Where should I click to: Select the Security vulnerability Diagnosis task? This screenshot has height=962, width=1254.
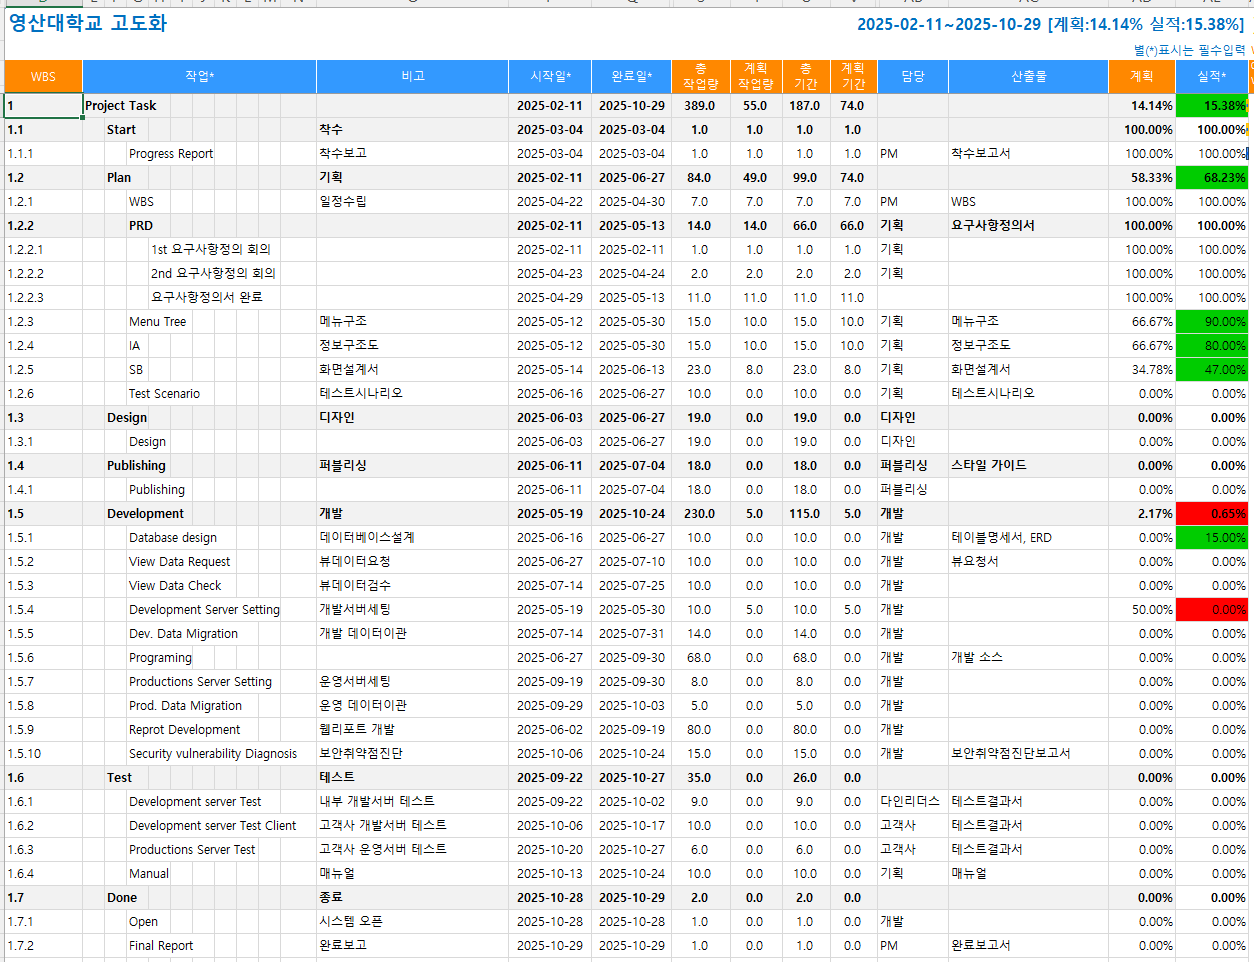(213, 754)
